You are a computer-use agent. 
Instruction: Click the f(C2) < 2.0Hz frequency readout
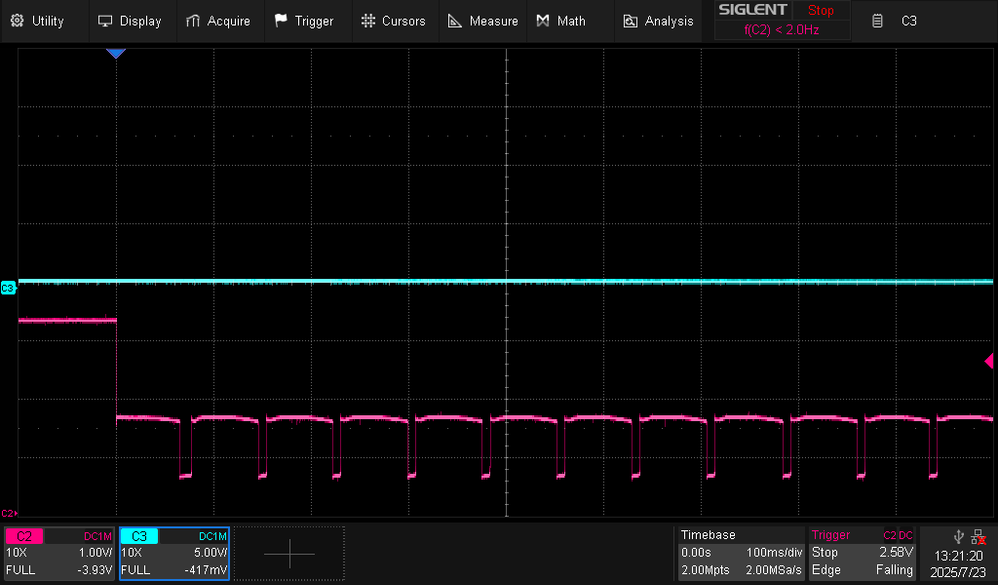click(x=782, y=30)
